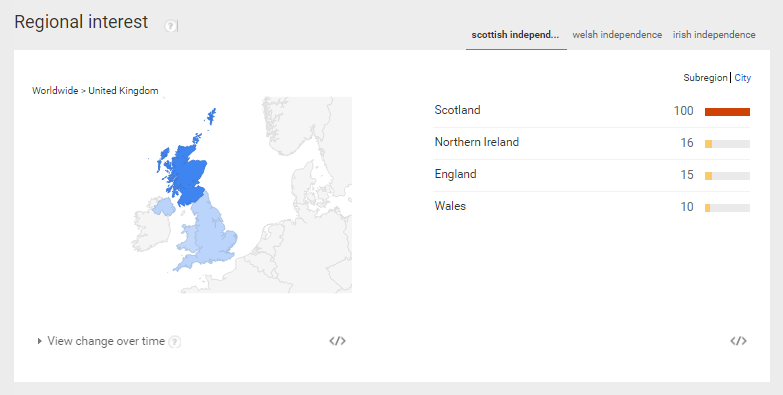The image size is (783, 395).
Task: Click Worldwide in the map breadcrumb
Action: (x=55, y=90)
